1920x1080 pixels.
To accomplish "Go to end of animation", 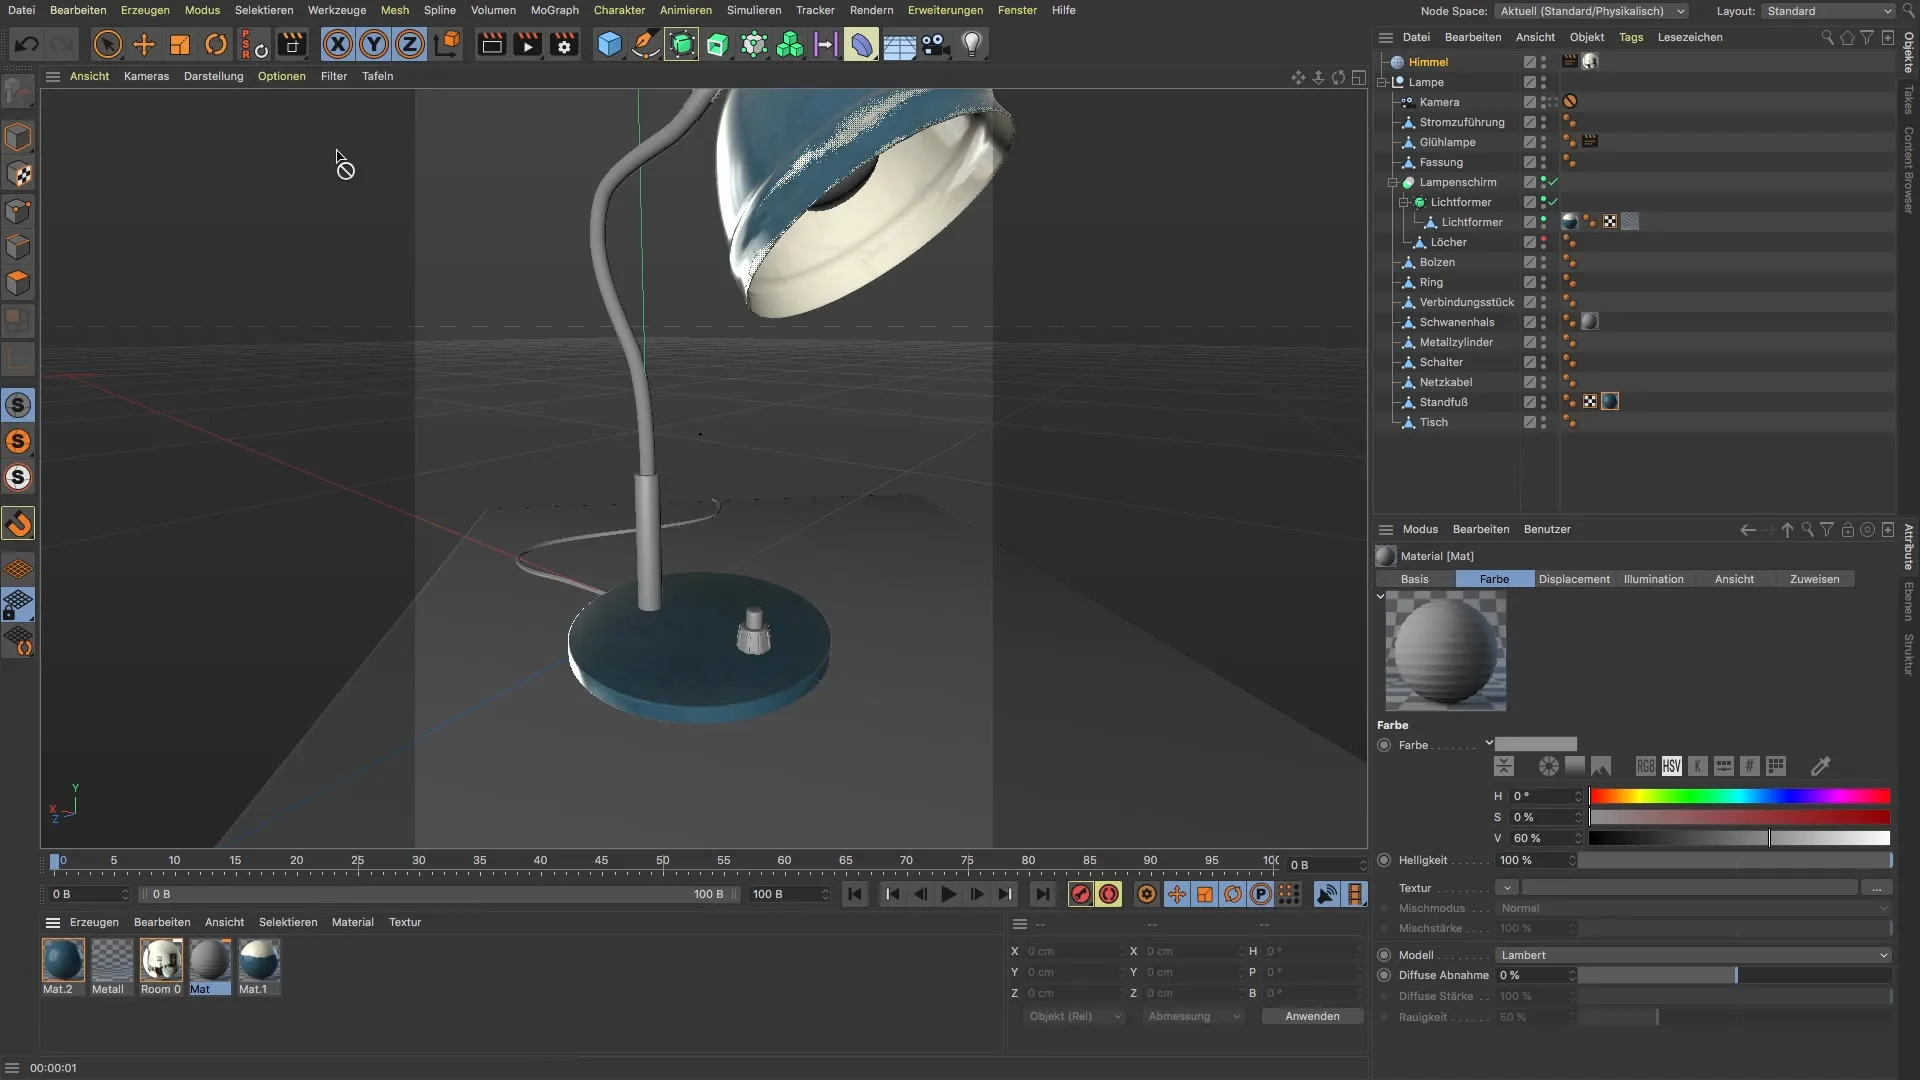I will tap(1043, 894).
